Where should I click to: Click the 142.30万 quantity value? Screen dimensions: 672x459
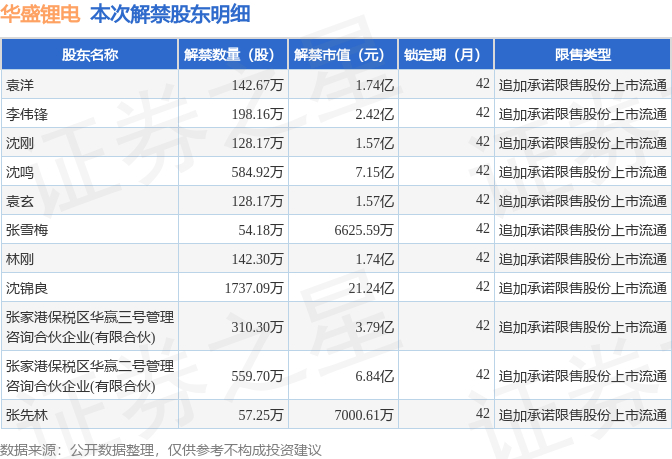(257, 259)
